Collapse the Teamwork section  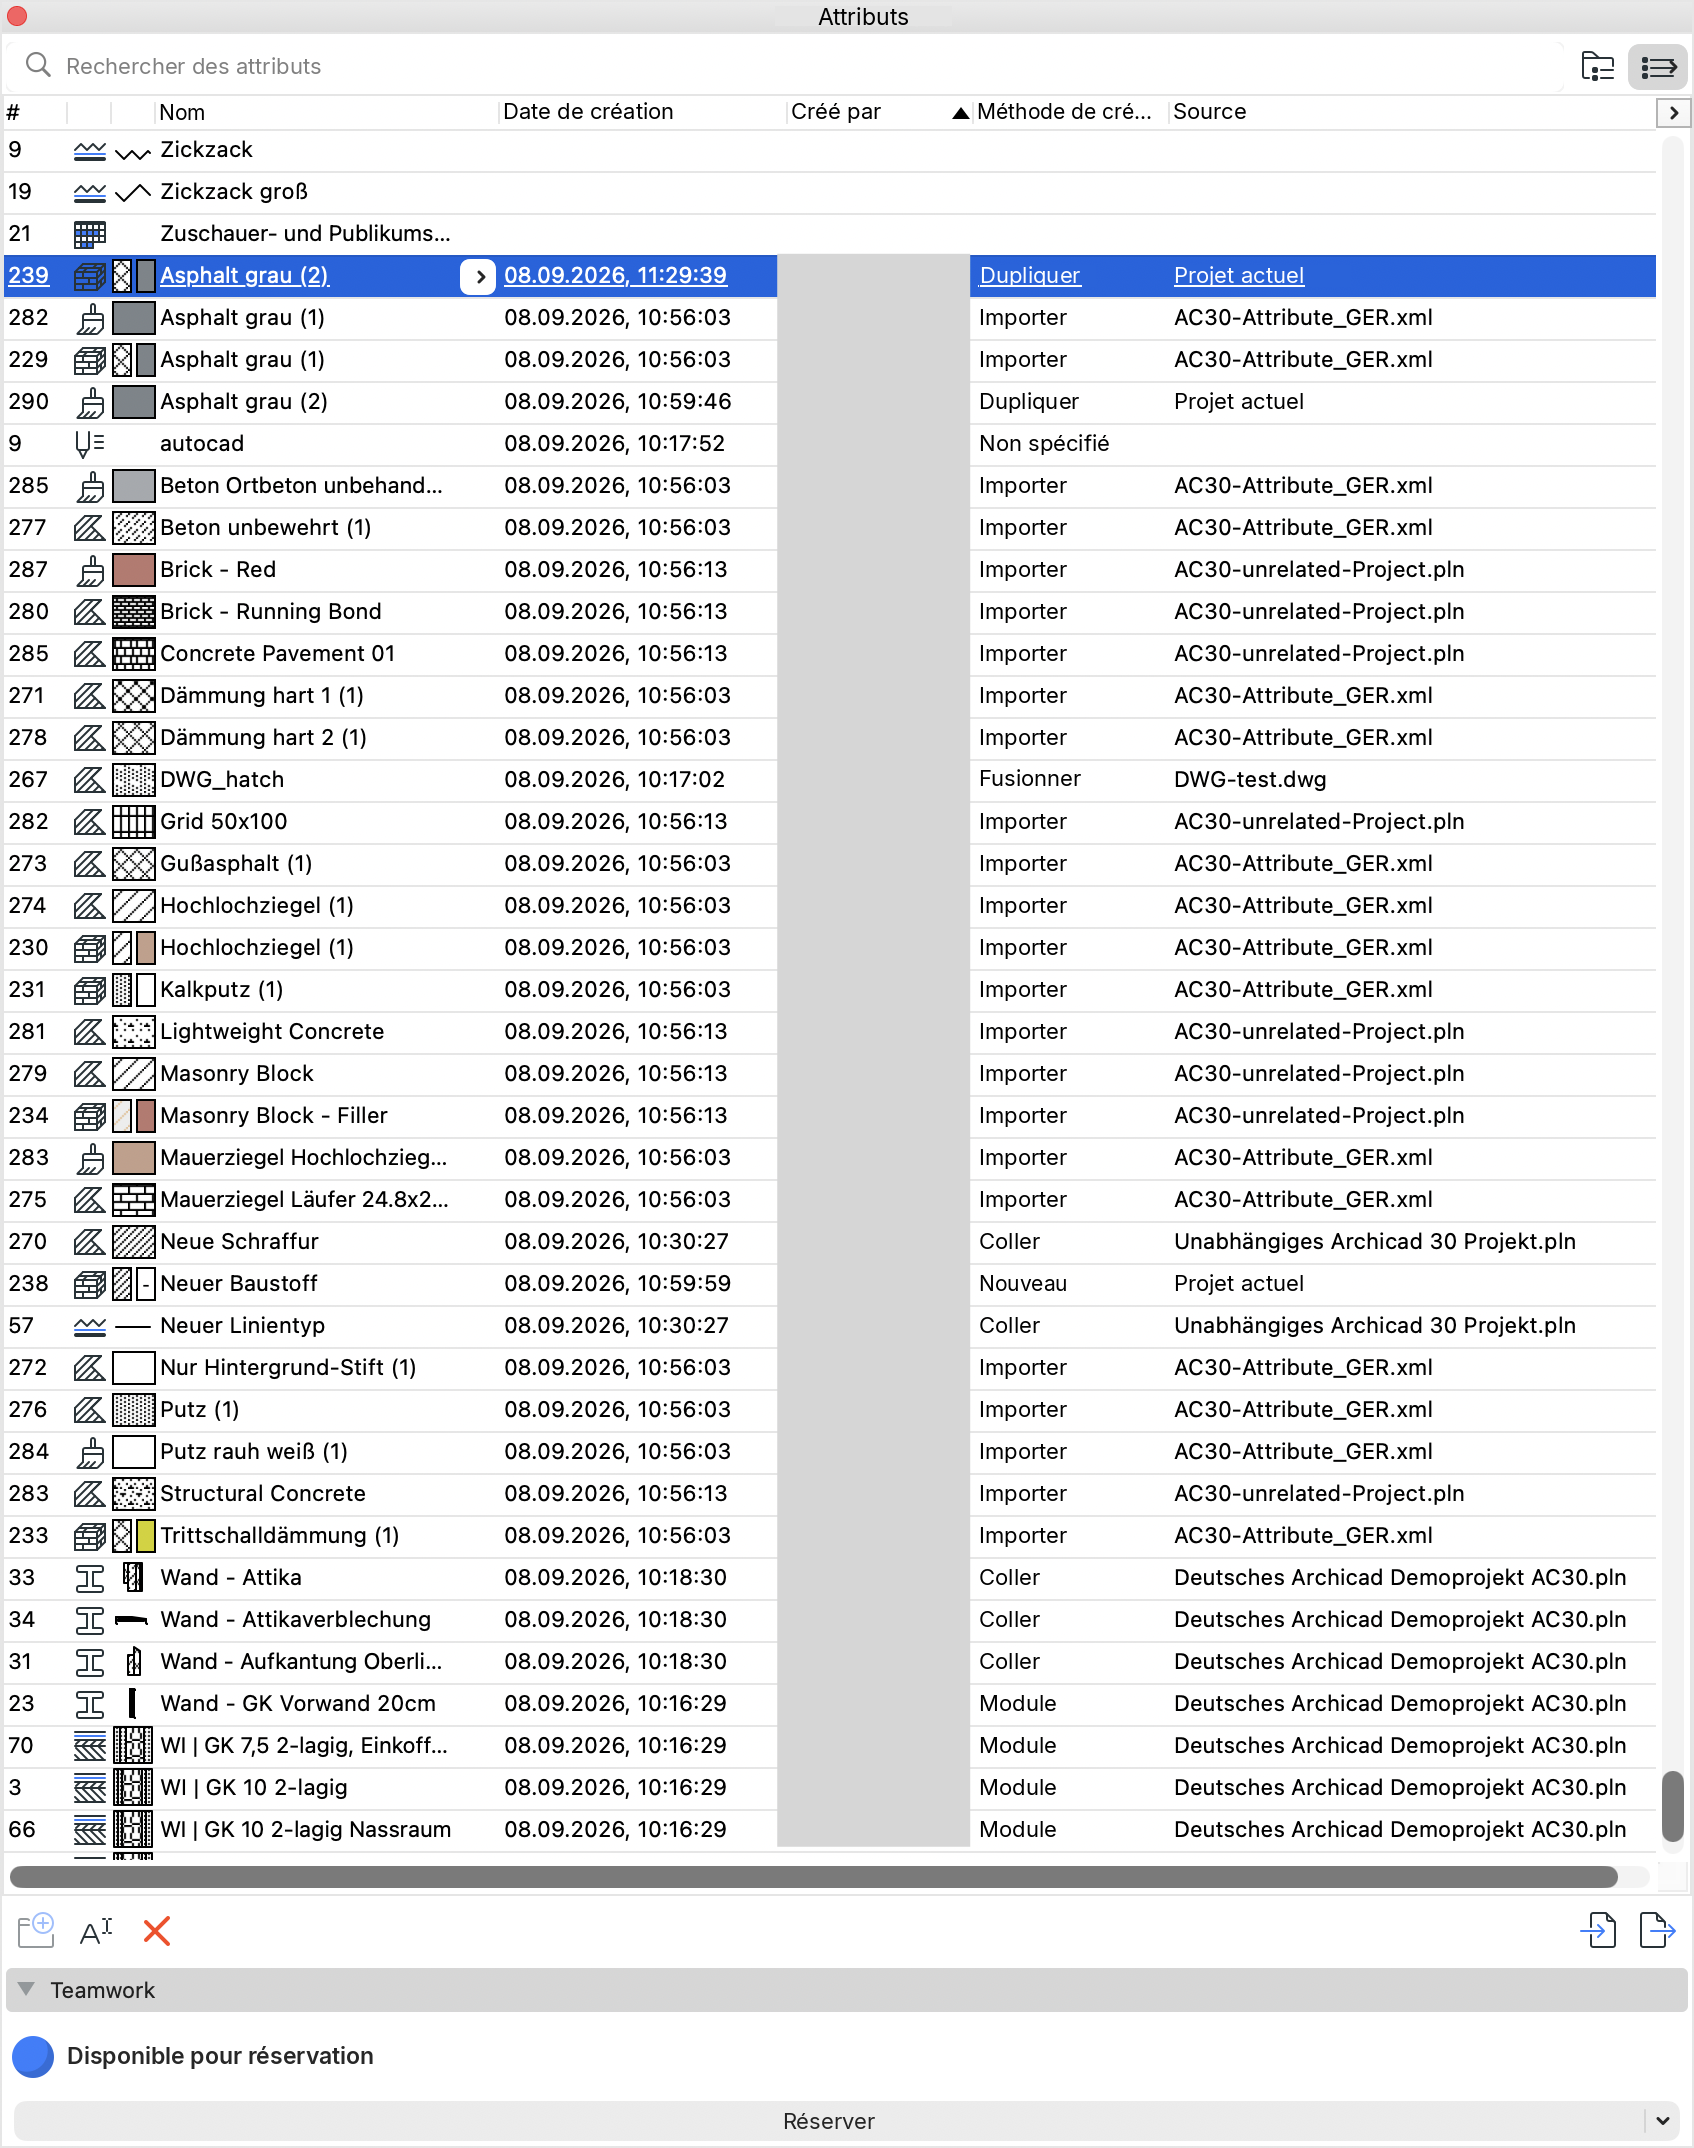click(26, 1989)
